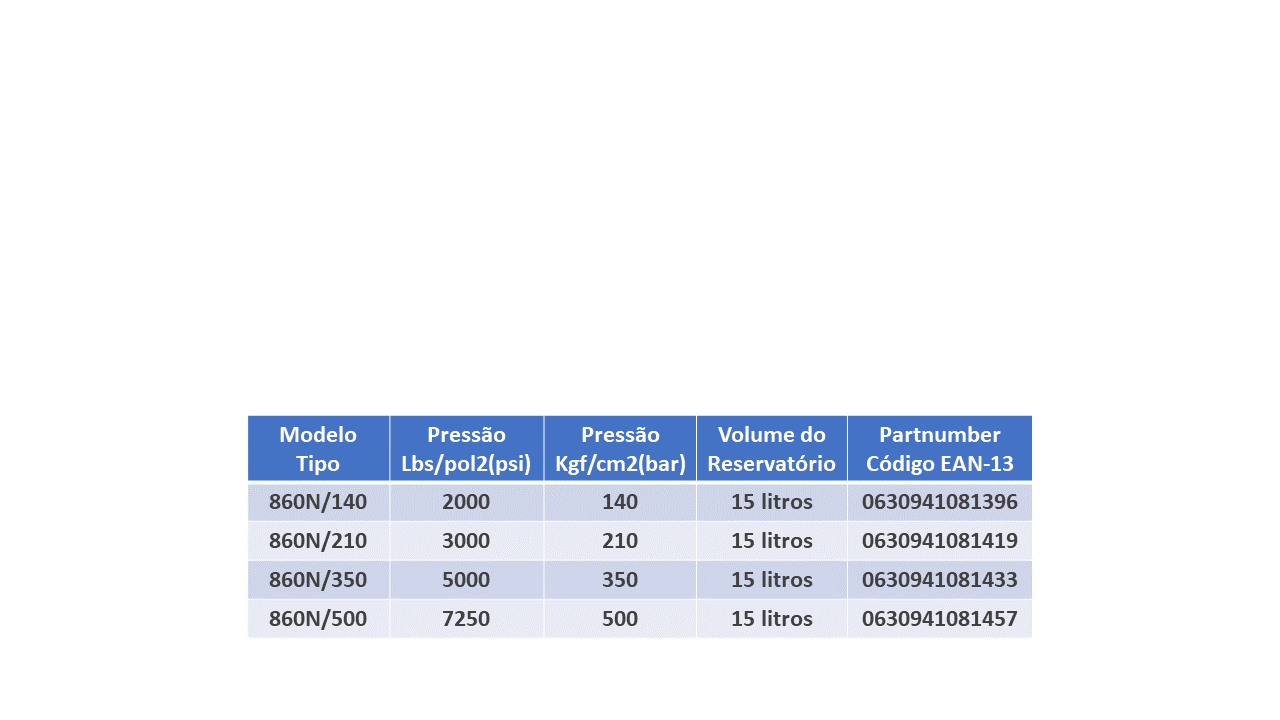Click the psi value "7250"
The height and width of the screenshot is (720, 1280).
(x=466, y=619)
